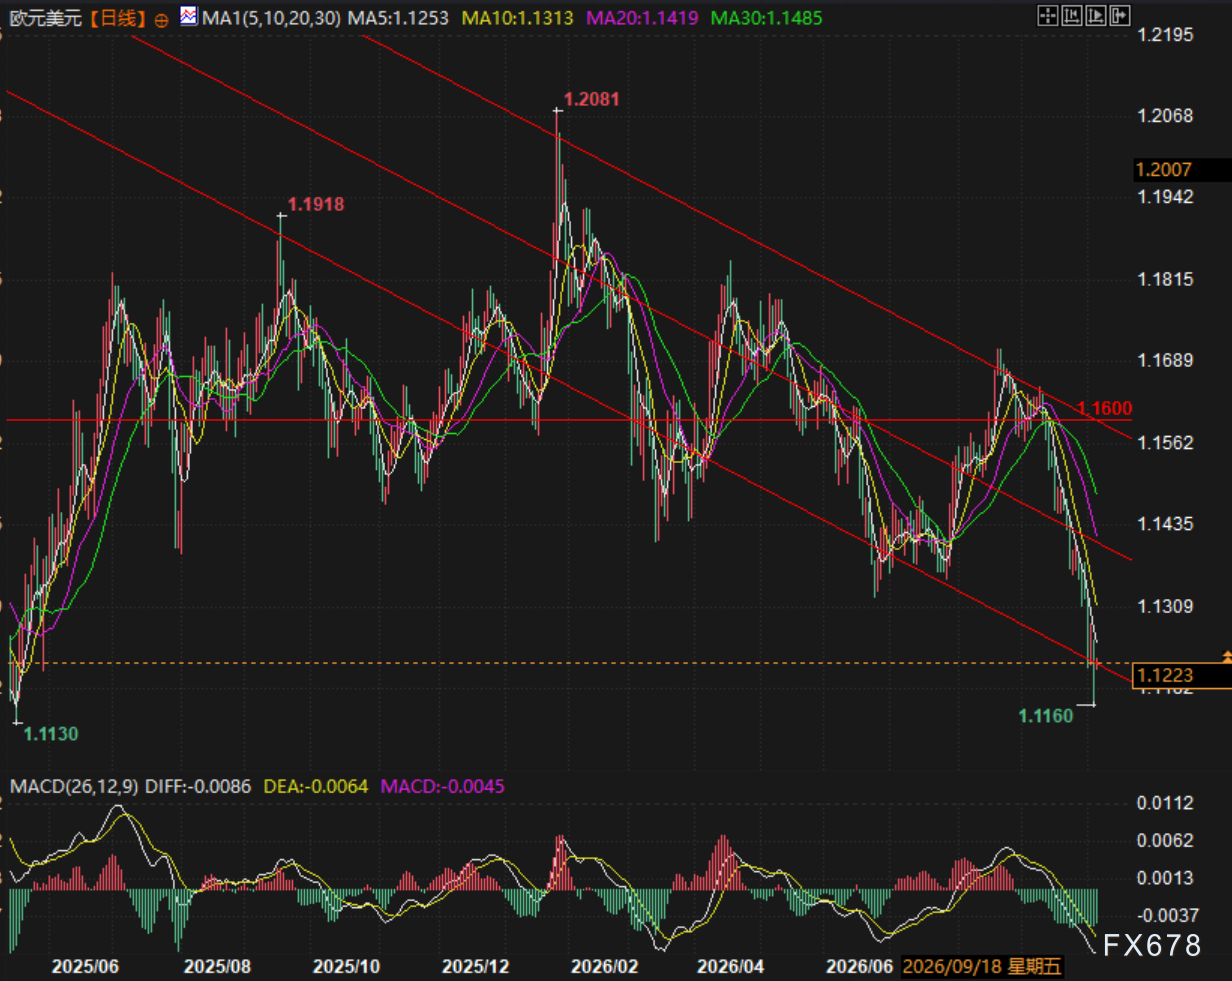Click the 1.1435 price axis label
Image resolution: width=1232 pixels, height=981 pixels.
(x=1166, y=523)
